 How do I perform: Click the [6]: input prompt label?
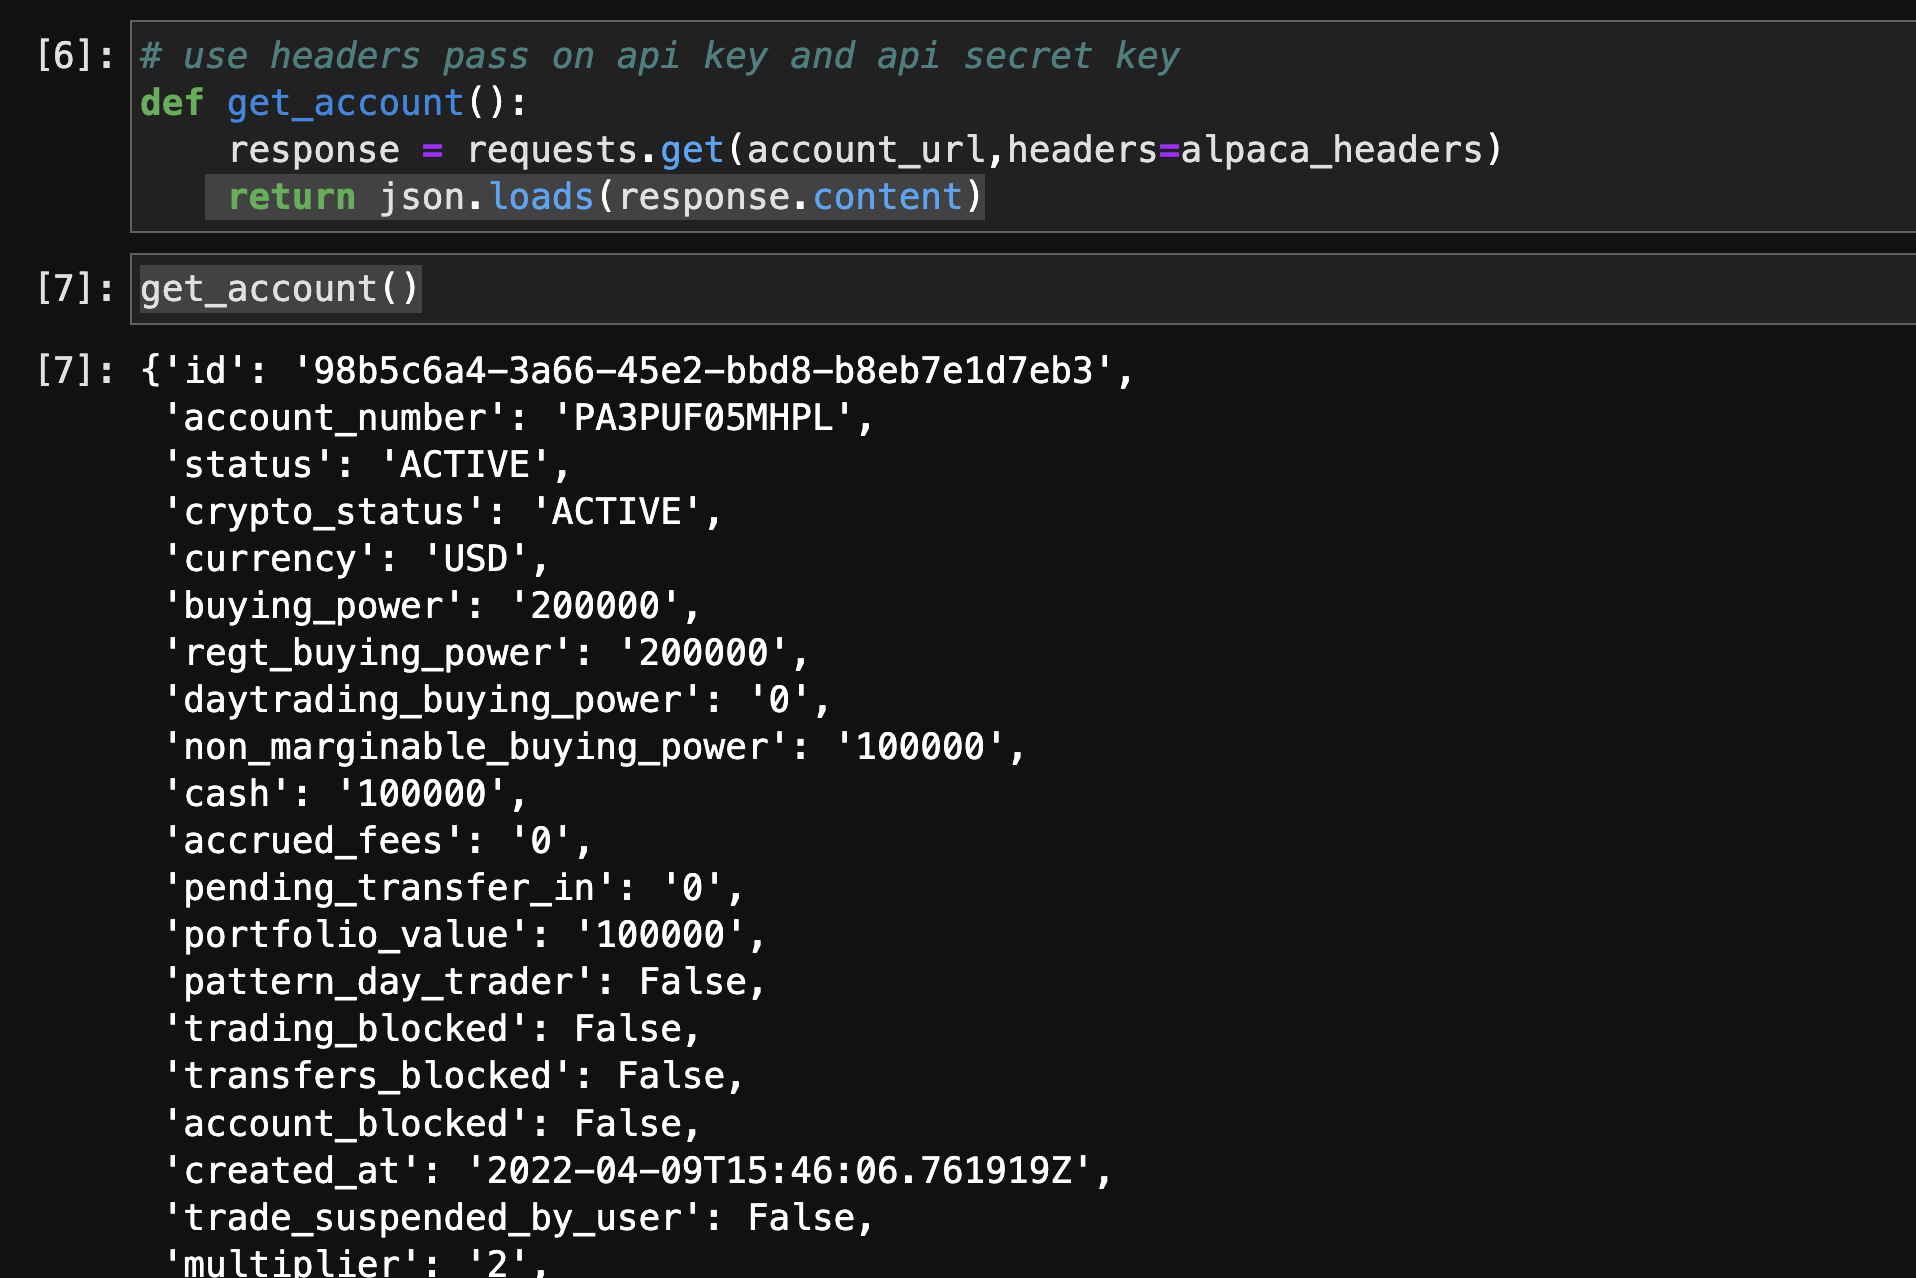75,56
